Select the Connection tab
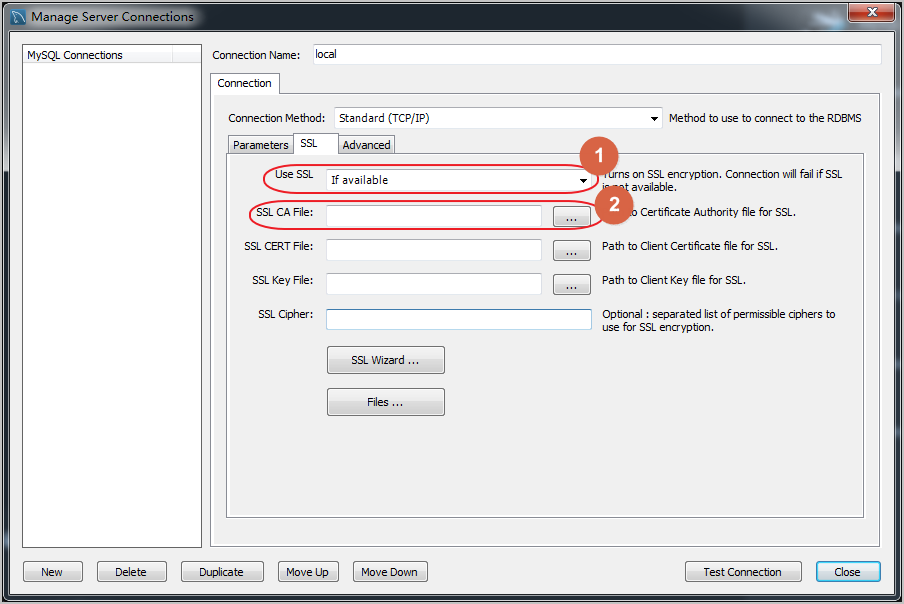 tap(244, 83)
